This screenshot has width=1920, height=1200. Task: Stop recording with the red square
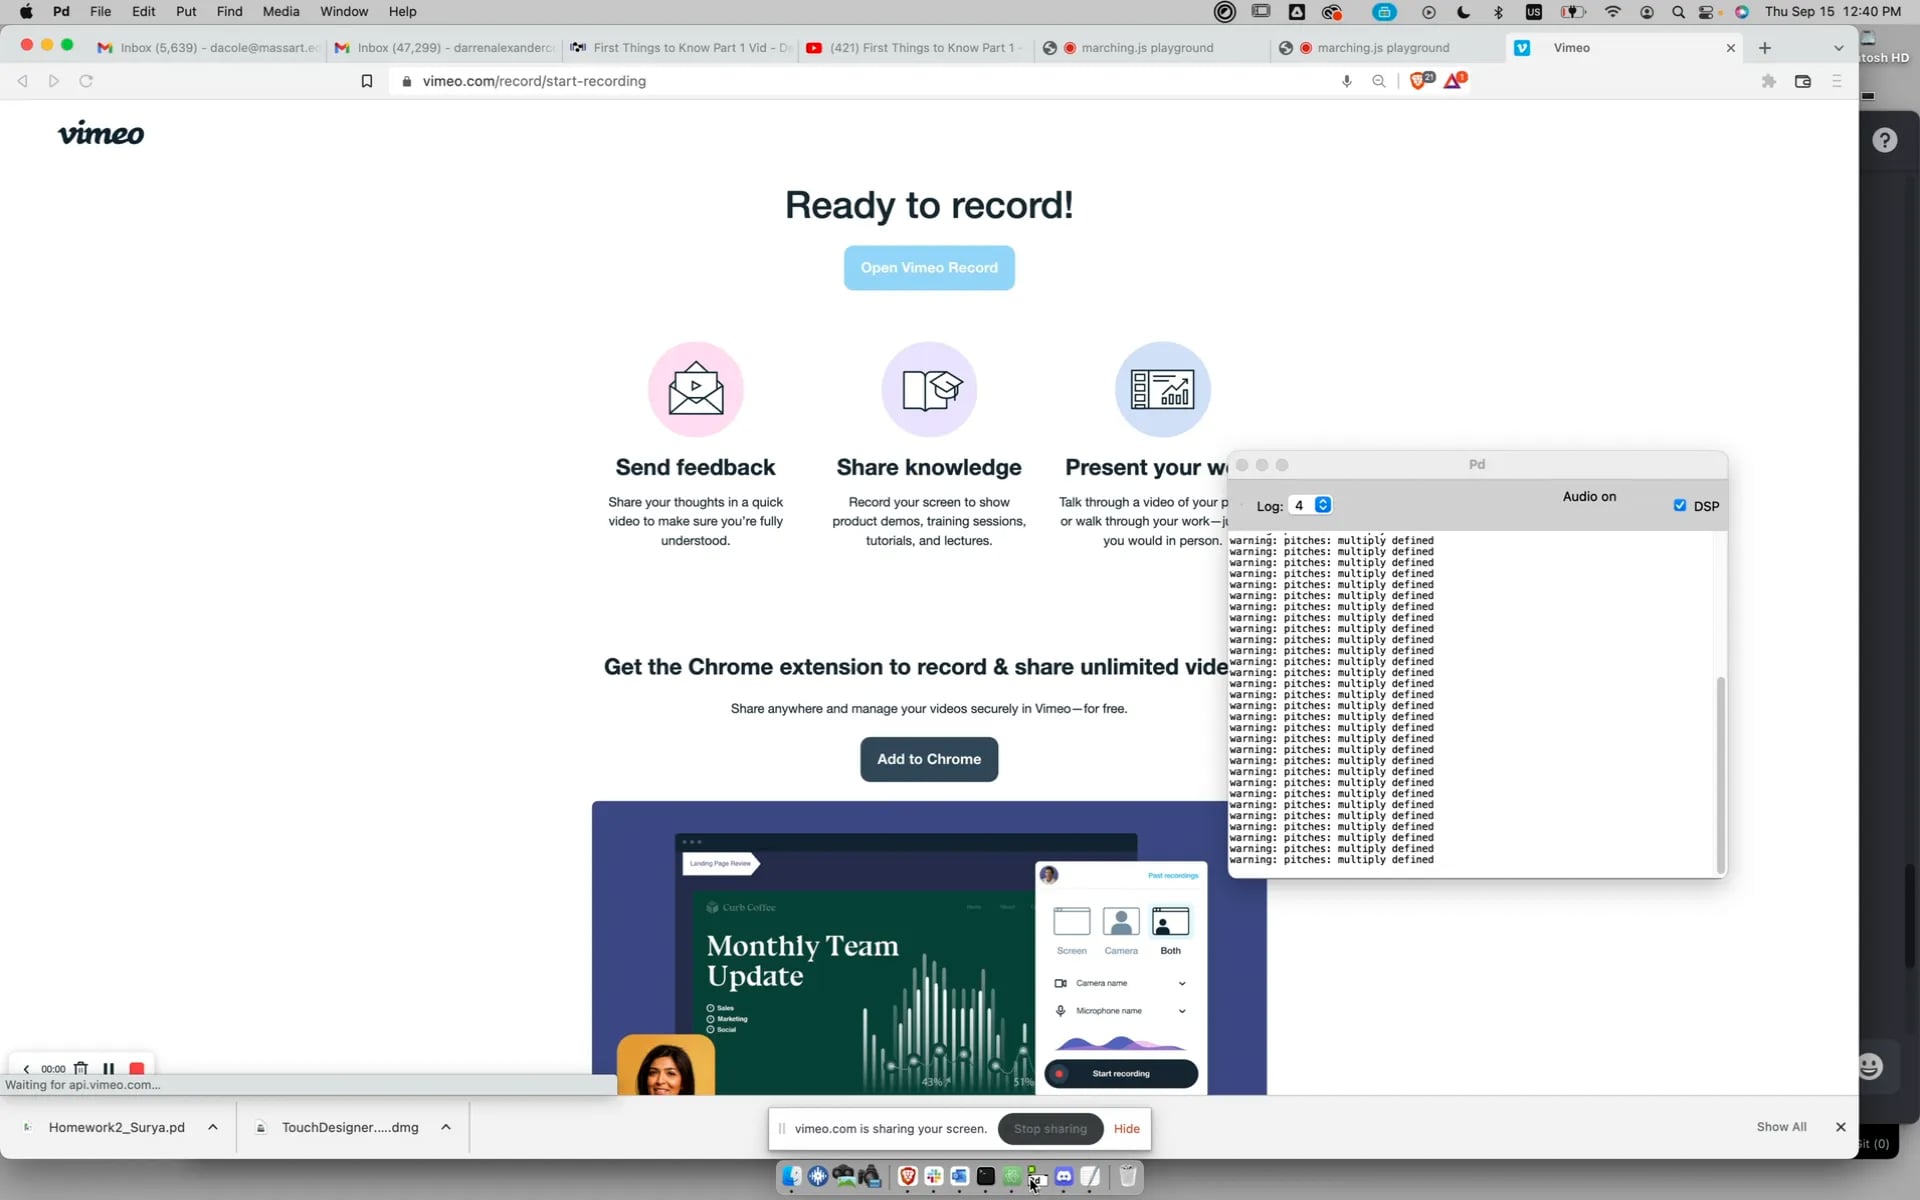[137, 1068]
